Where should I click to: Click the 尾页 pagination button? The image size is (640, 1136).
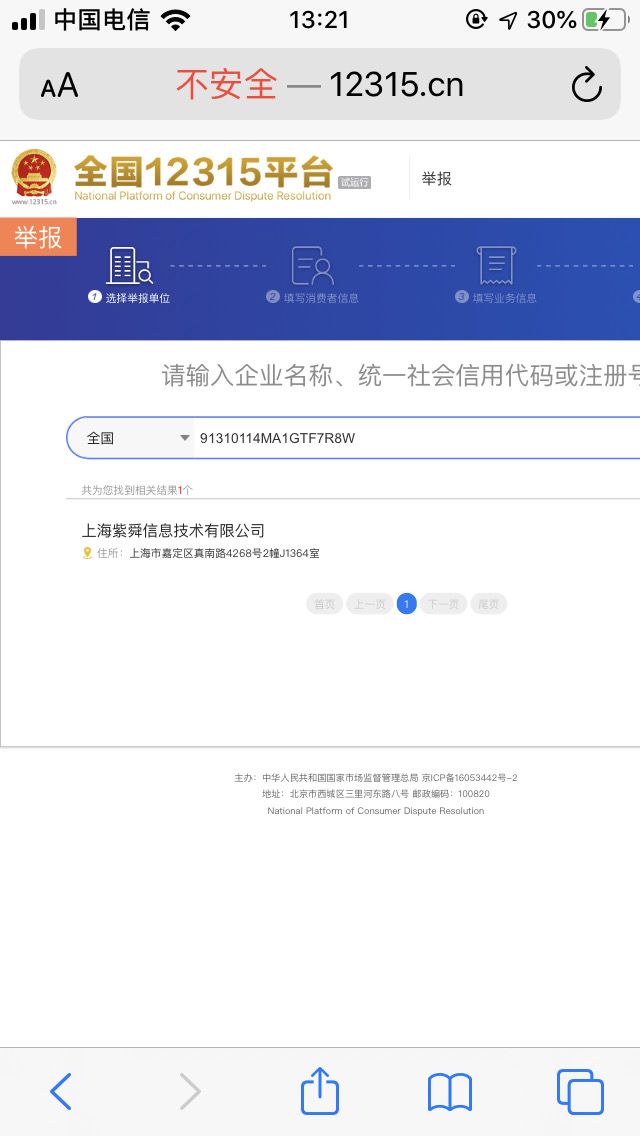click(489, 604)
